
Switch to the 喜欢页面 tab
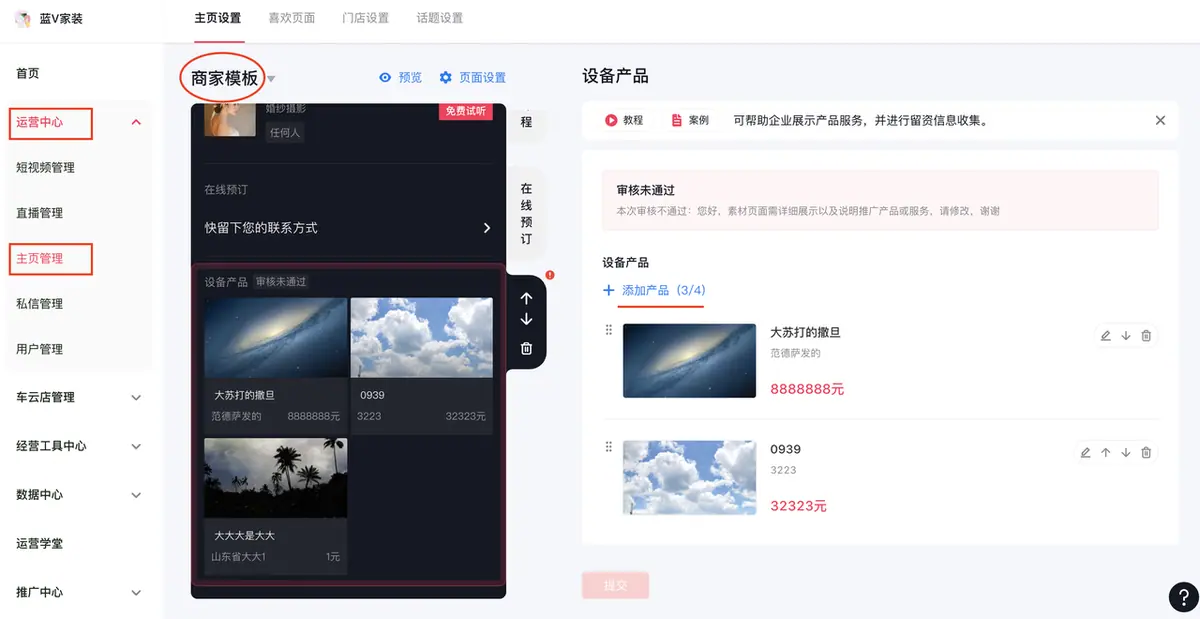[x=292, y=18]
